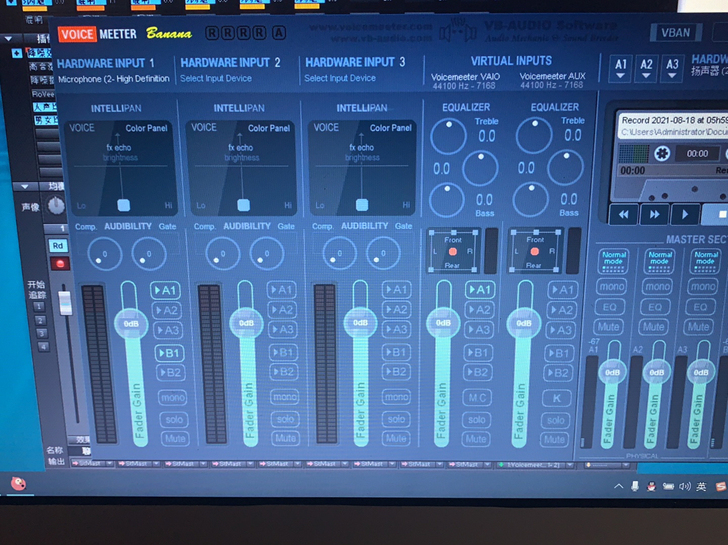Viewport: 728px width, 545px height.
Task: Toggle A3 routing on Hardware Input 1
Action: [169, 330]
